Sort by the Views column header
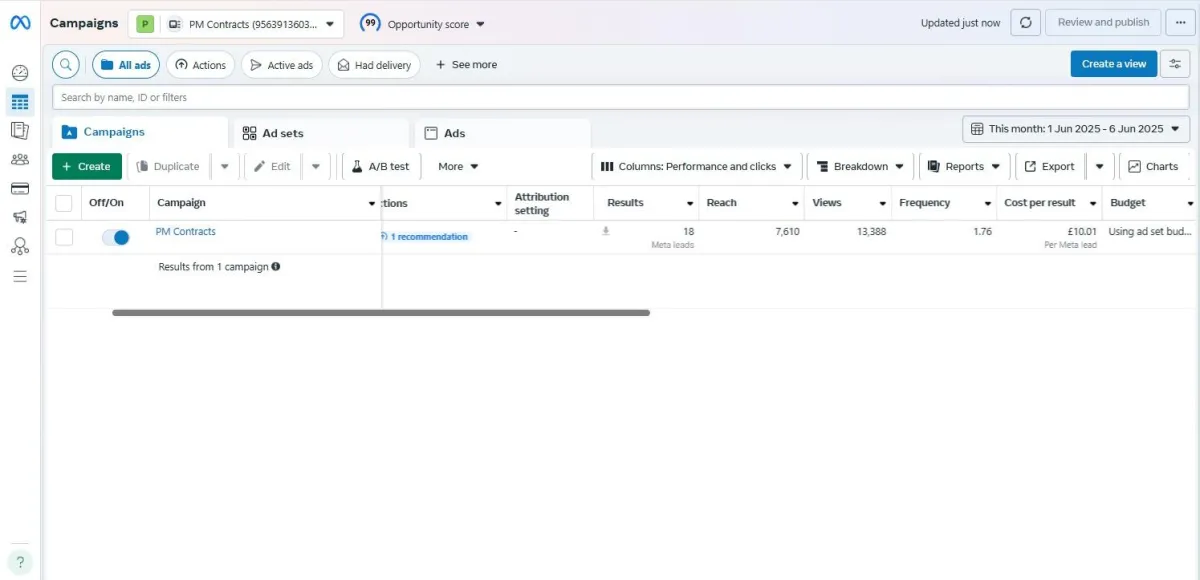The height and width of the screenshot is (580, 1200). coord(848,203)
